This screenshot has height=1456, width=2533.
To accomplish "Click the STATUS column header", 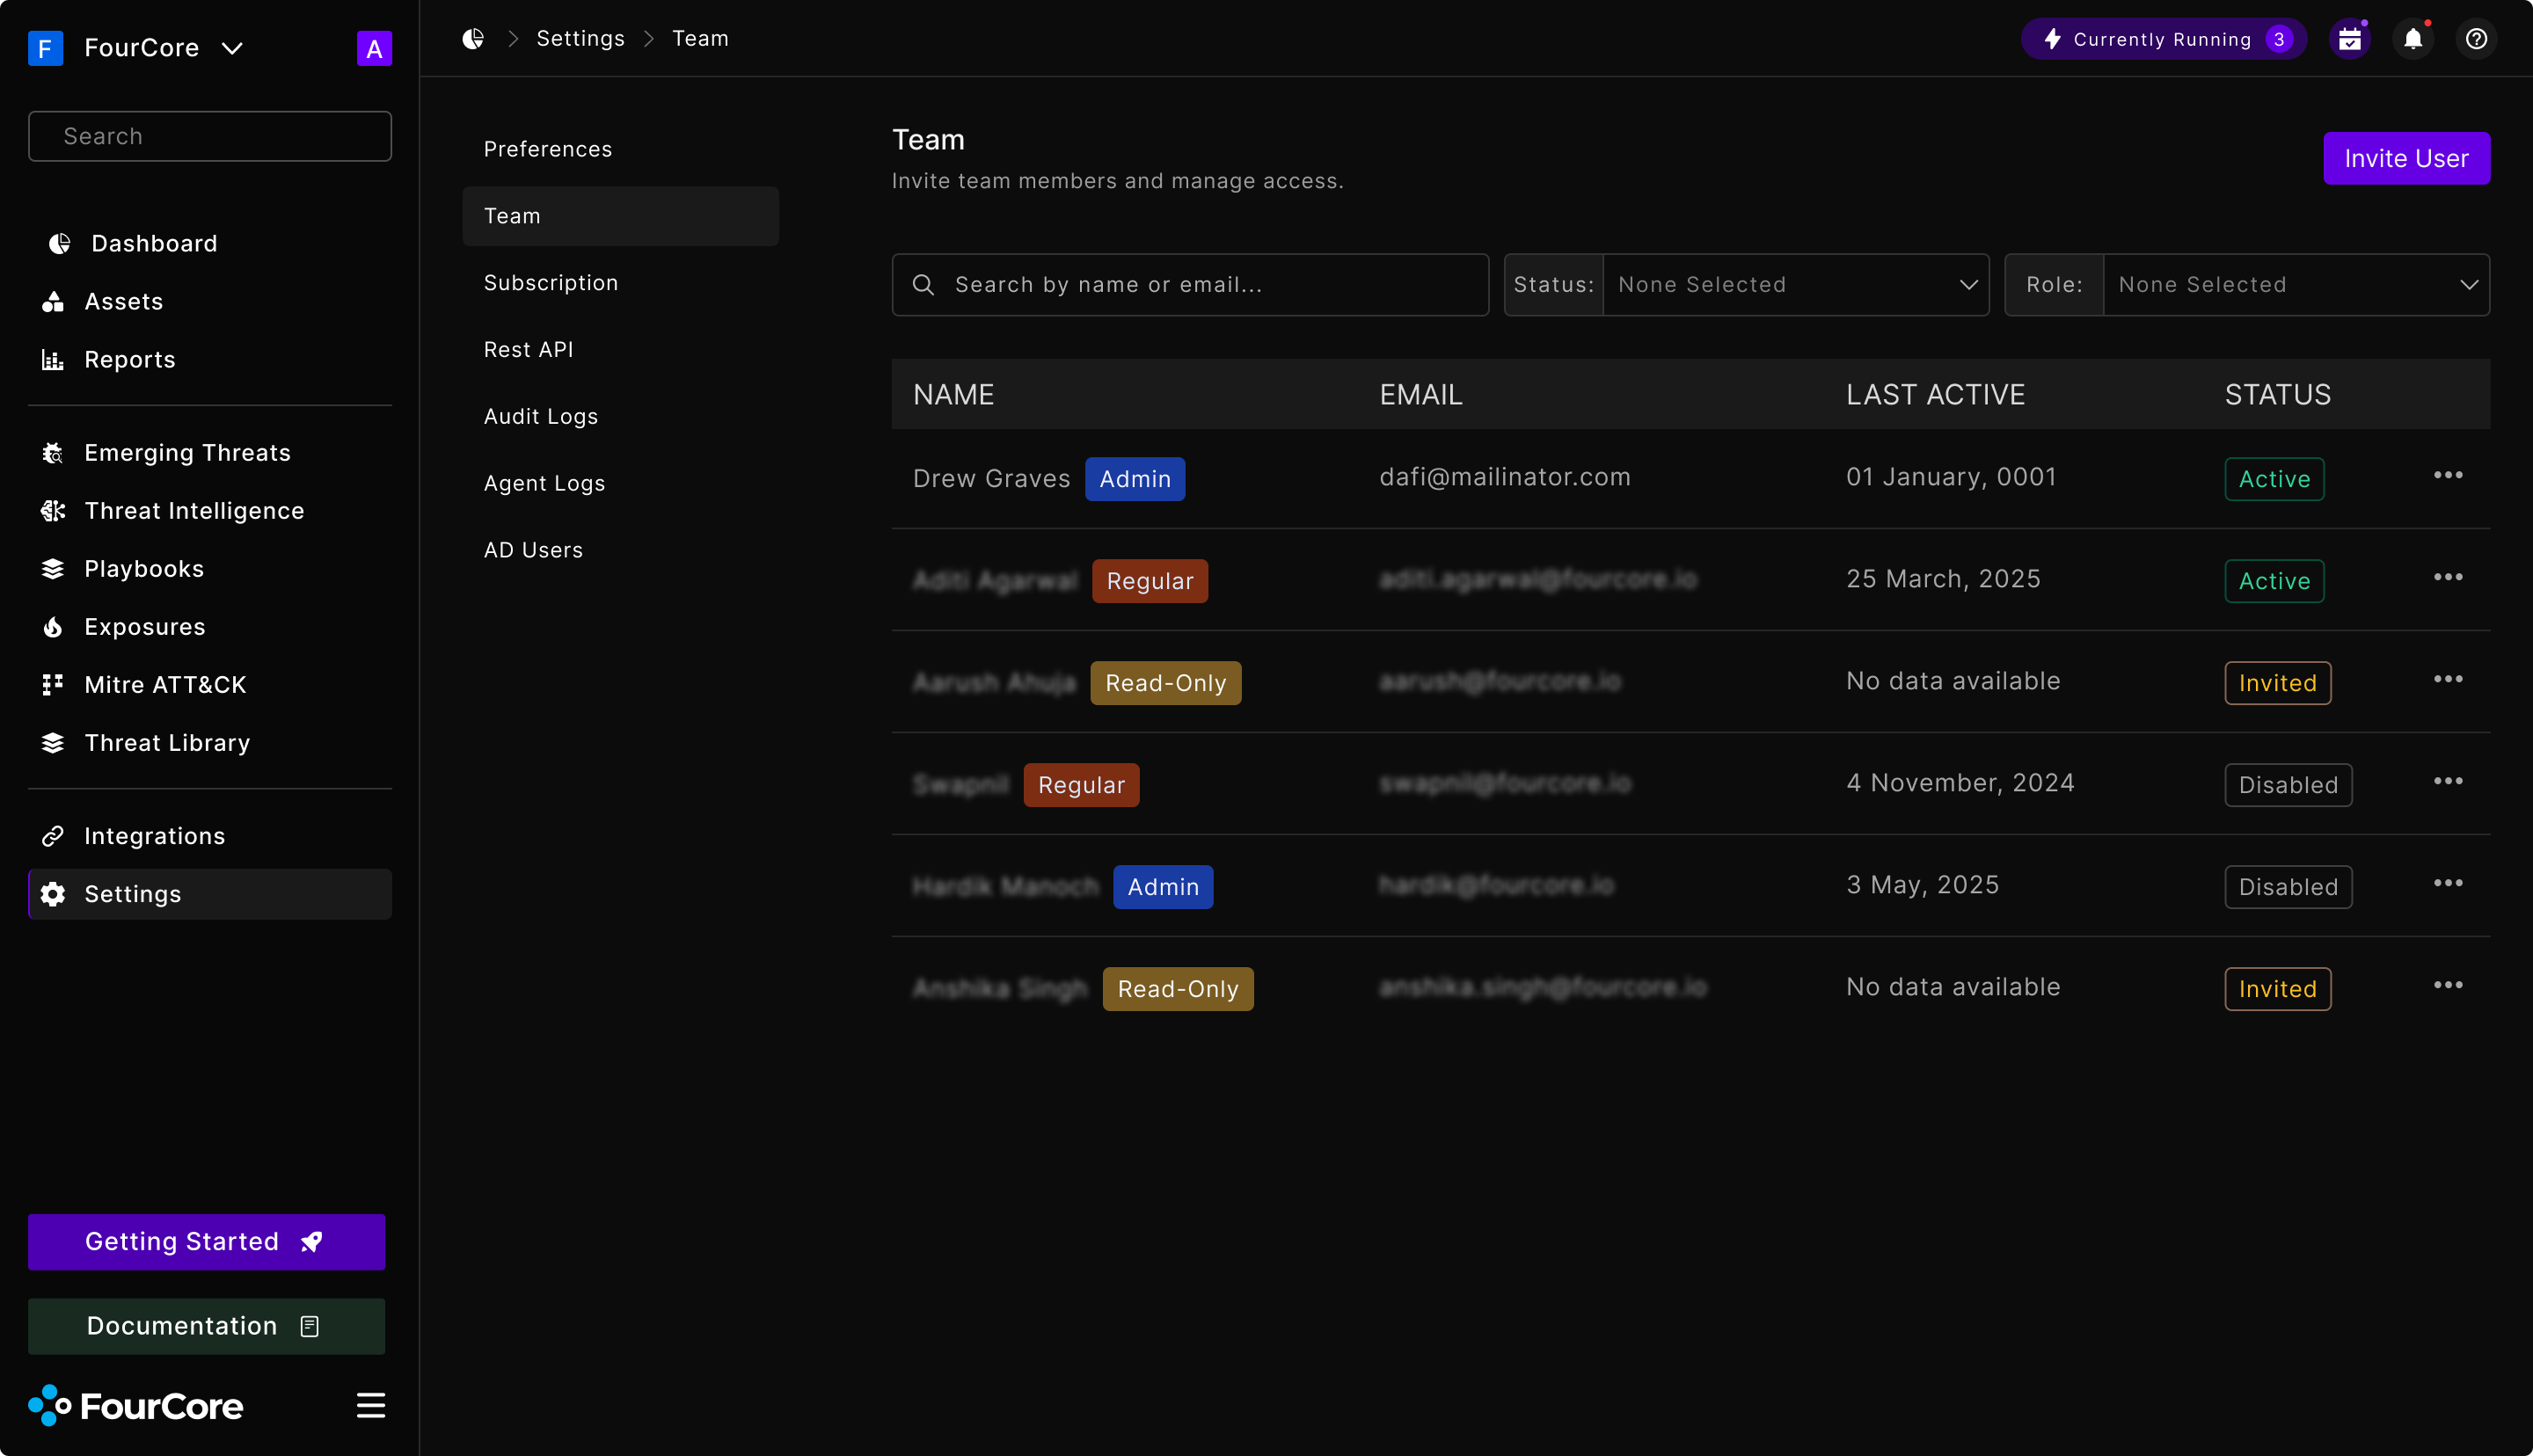I will (x=2277, y=395).
